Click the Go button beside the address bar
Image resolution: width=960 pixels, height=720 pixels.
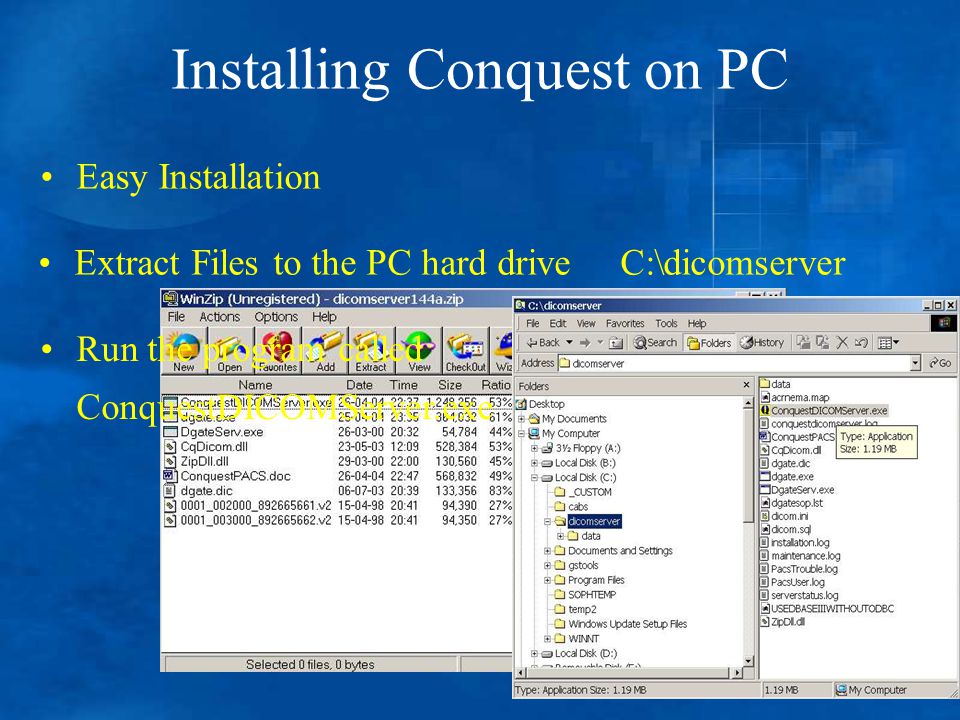pos(940,363)
